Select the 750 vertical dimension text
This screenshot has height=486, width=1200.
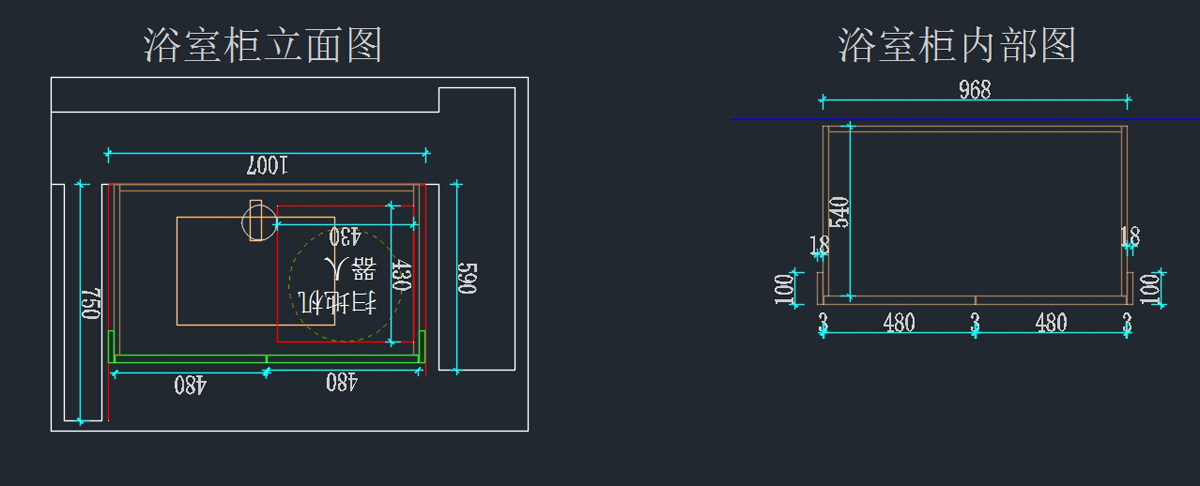91,303
